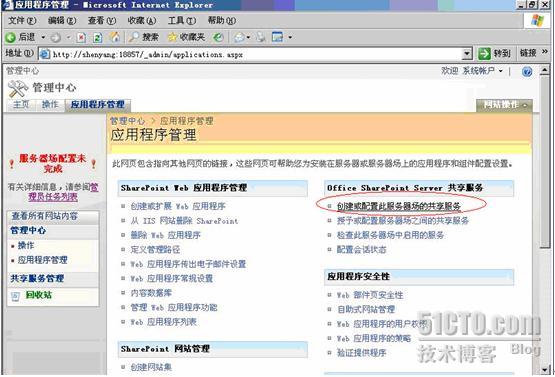Open the 内容数据库 link
This screenshot has height=377, width=555.
click(x=151, y=293)
